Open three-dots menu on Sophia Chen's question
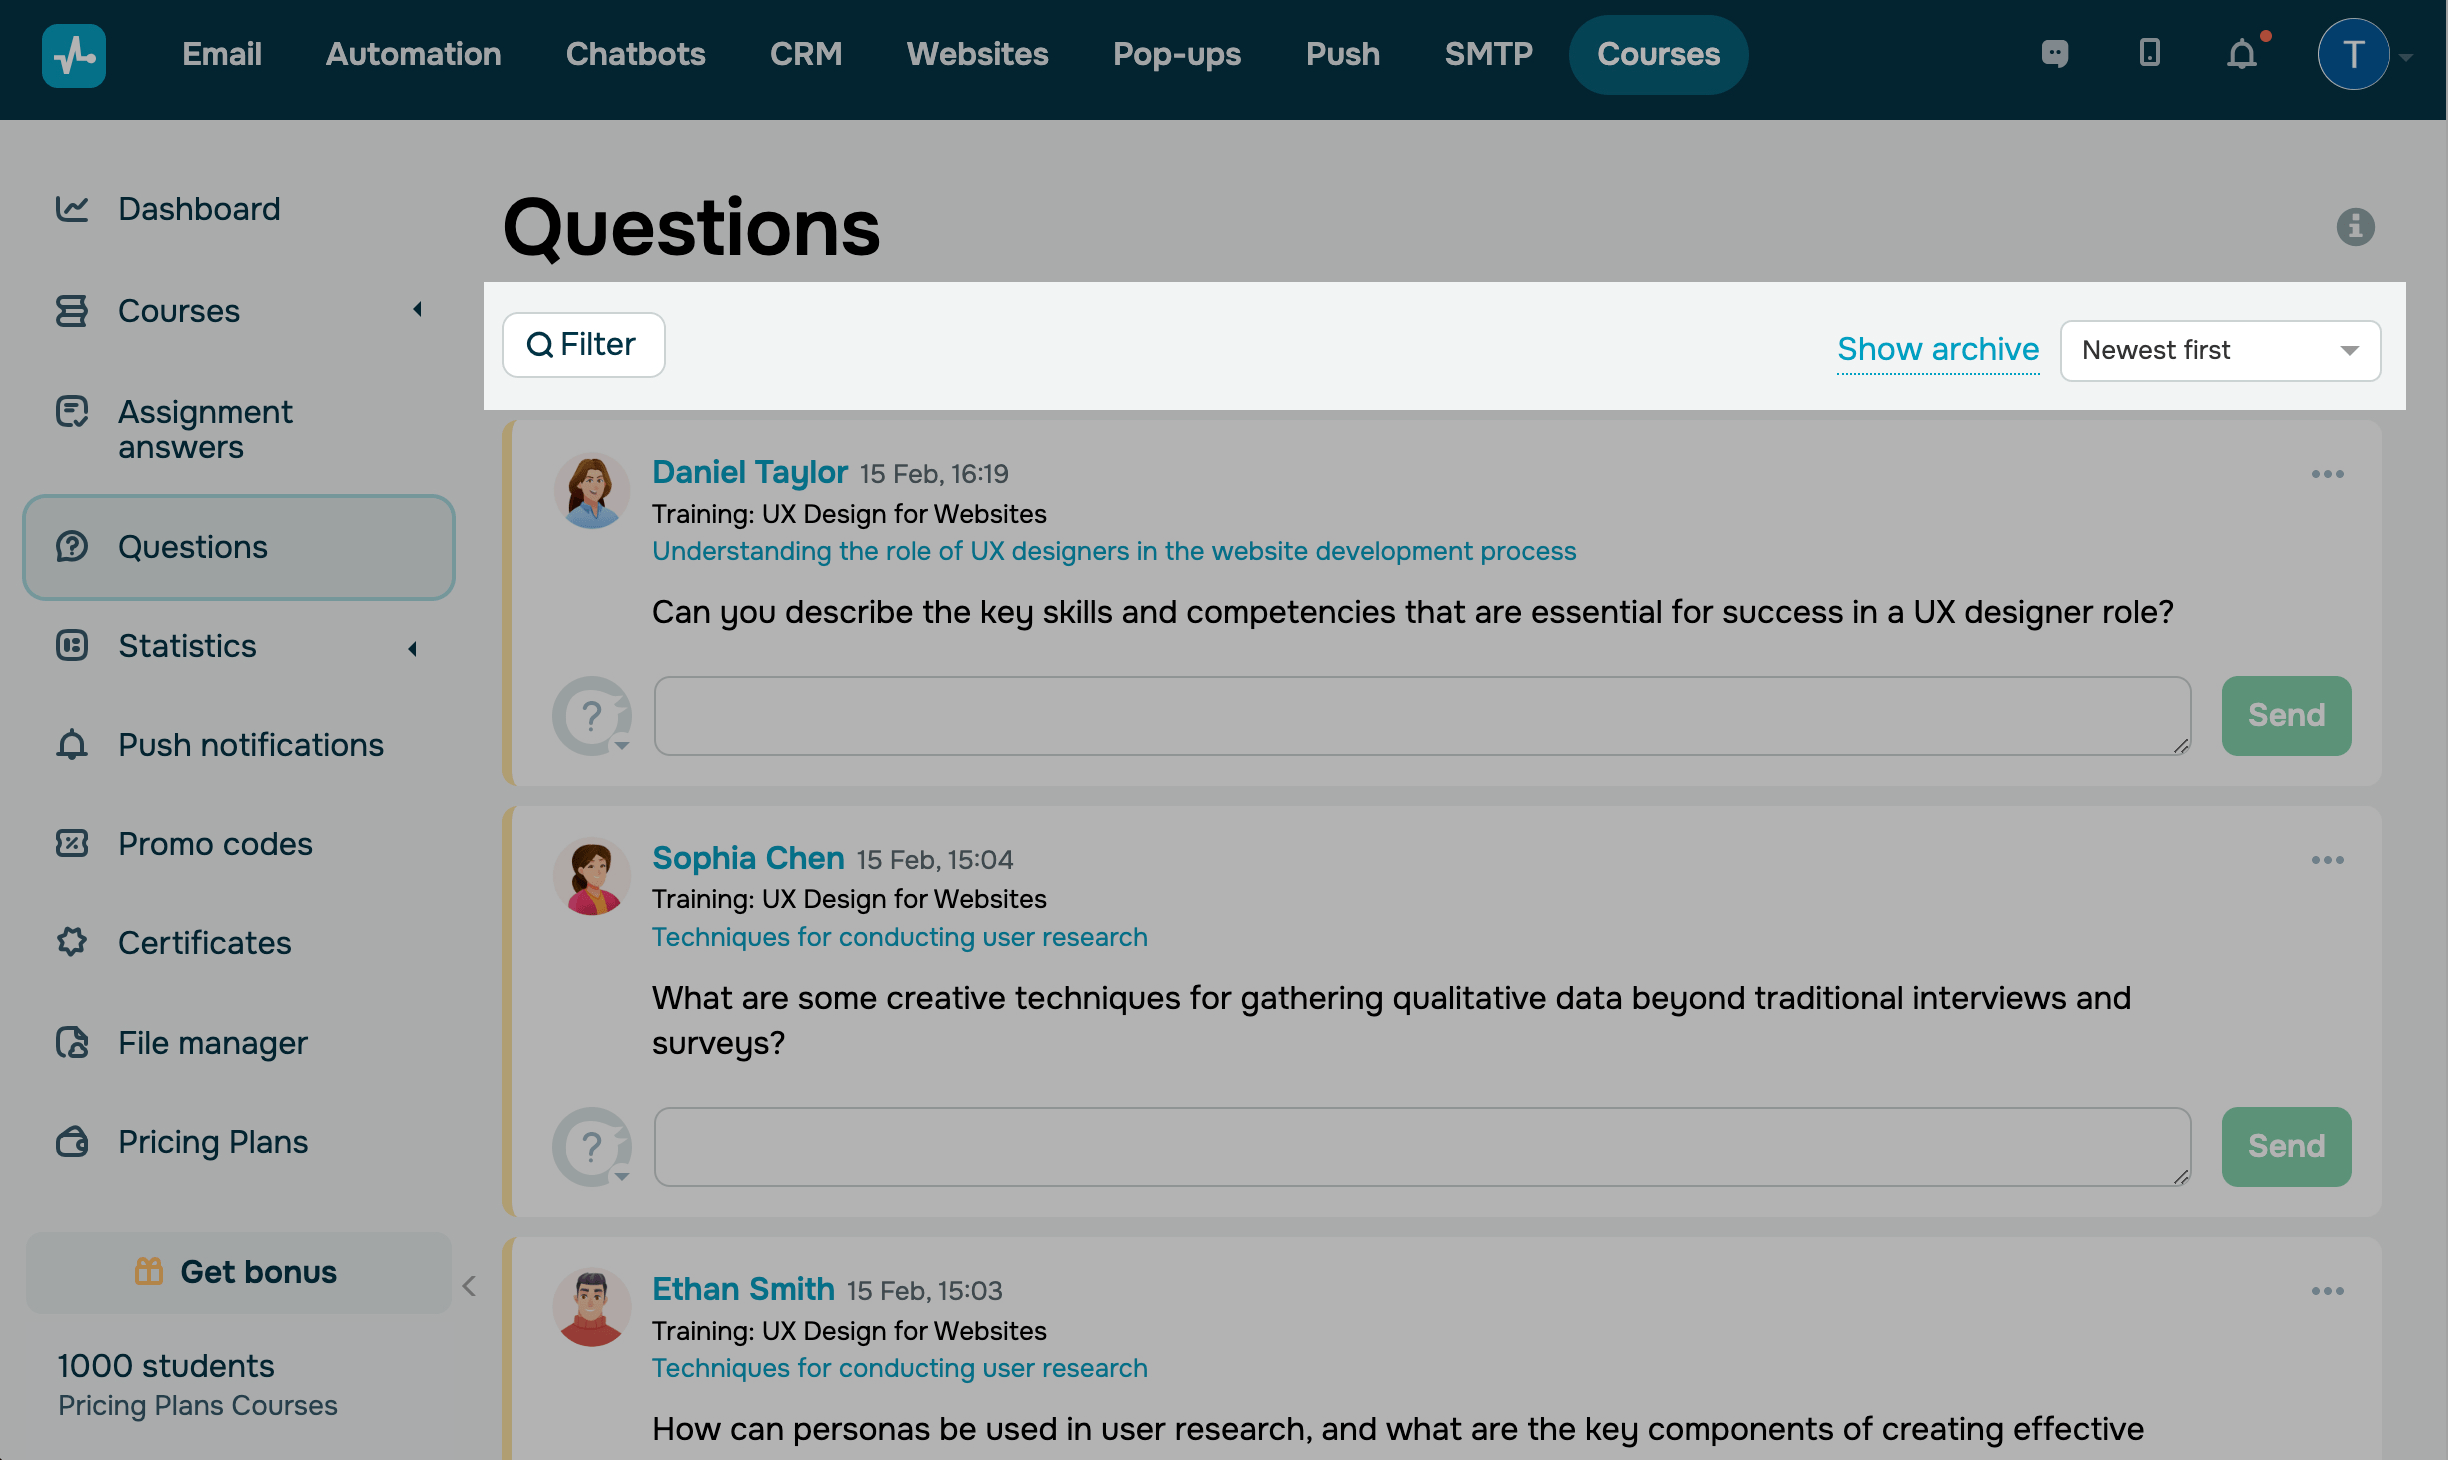2448x1460 pixels. click(x=2327, y=860)
